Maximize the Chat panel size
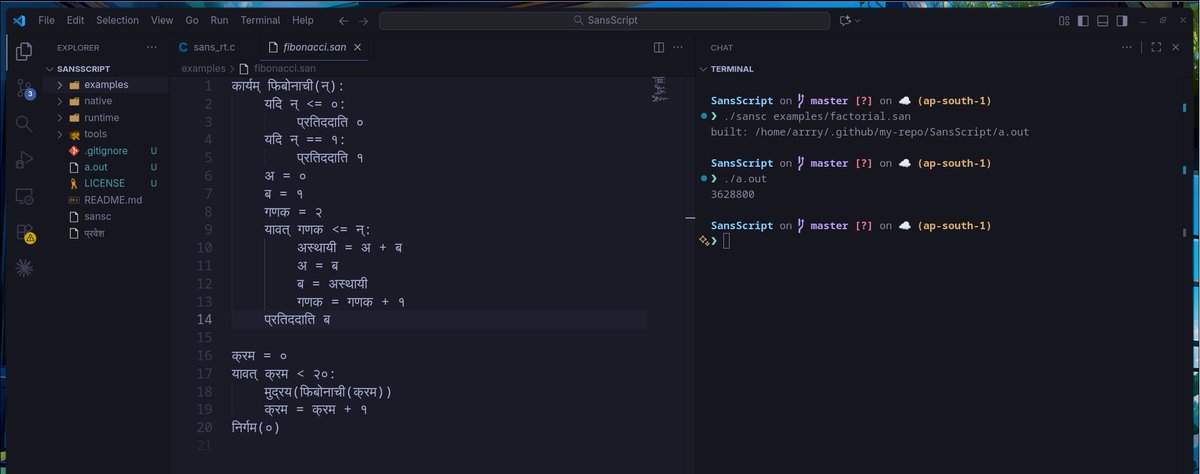The width and height of the screenshot is (1200, 474). point(1156,47)
